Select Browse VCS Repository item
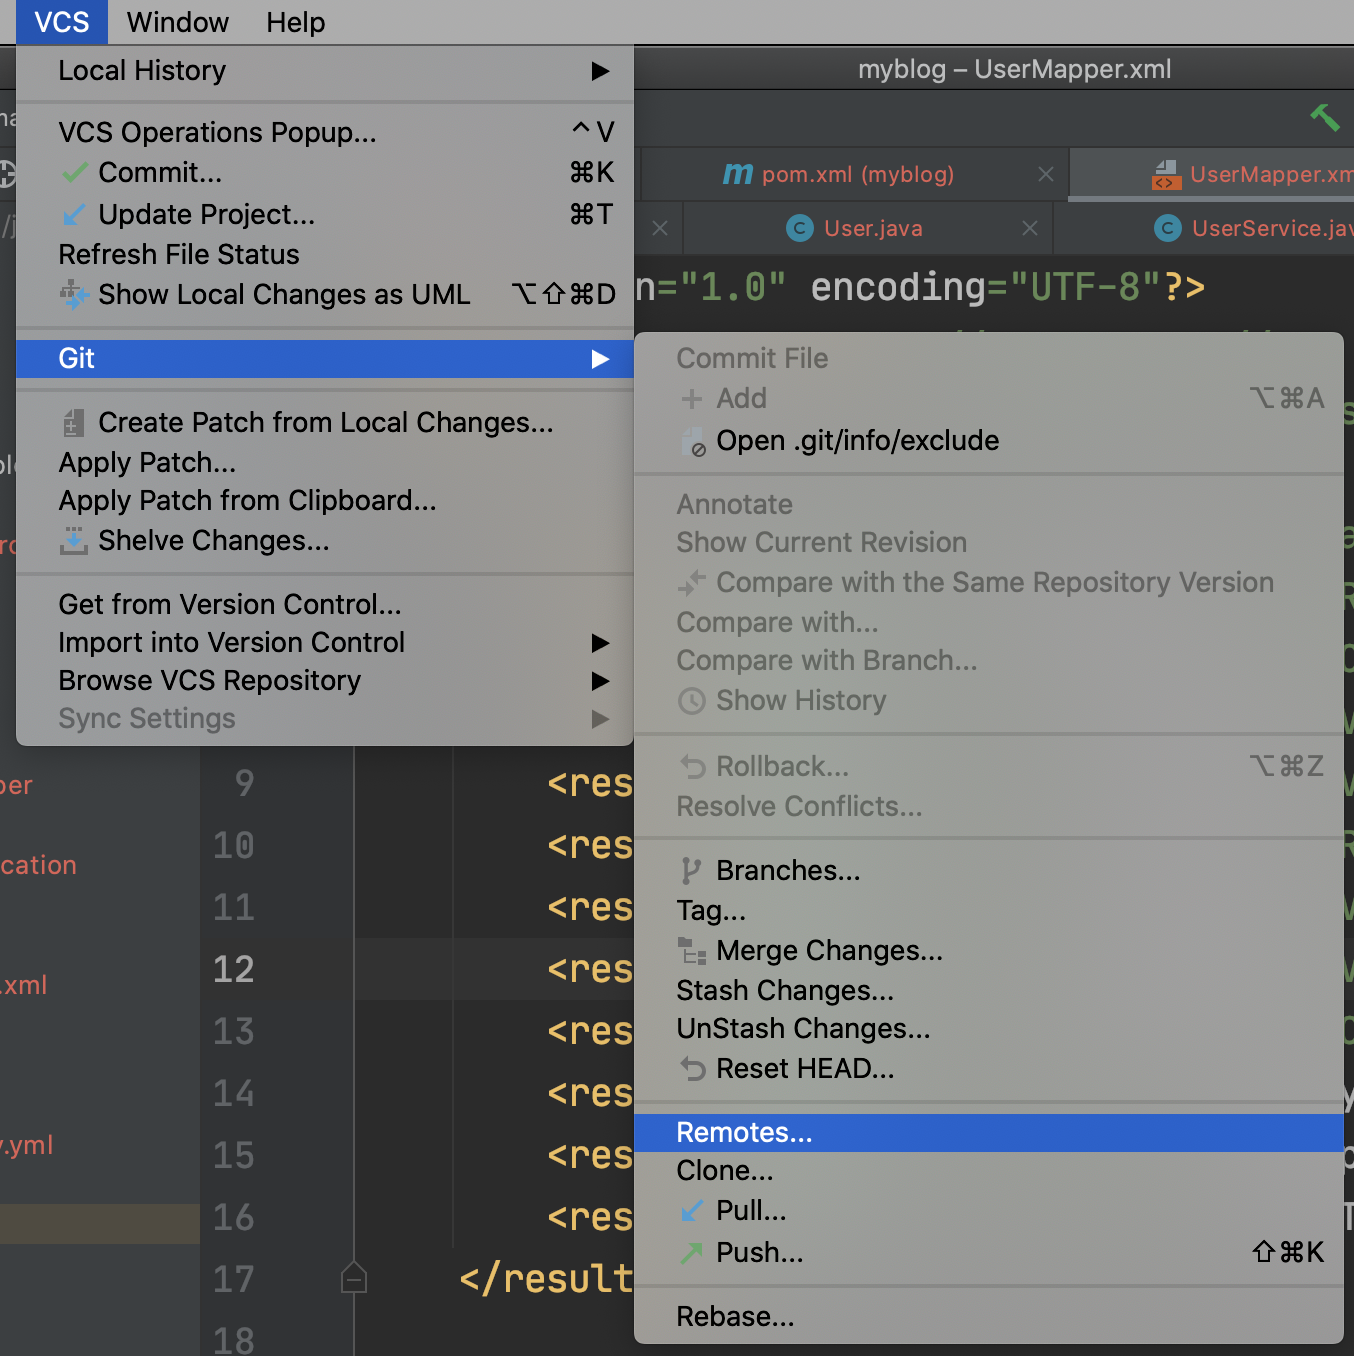This screenshot has width=1354, height=1356. (325, 681)
